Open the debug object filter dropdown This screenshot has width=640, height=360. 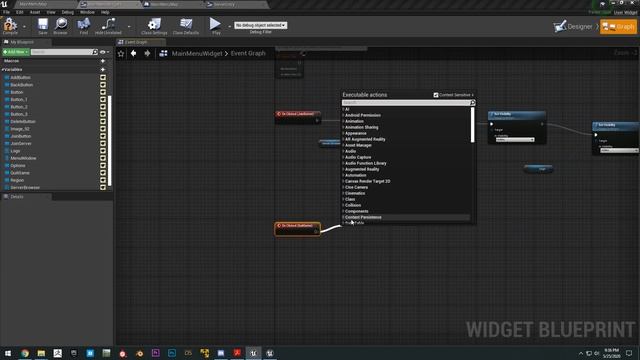[260, 25]
